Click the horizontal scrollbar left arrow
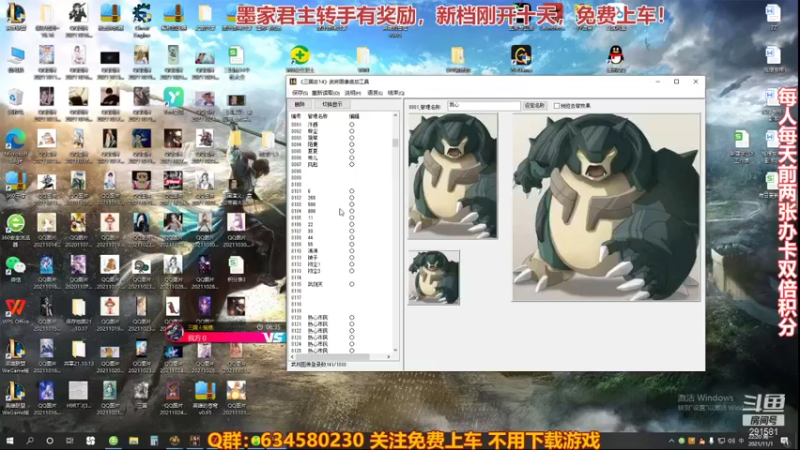 (293, 357)
